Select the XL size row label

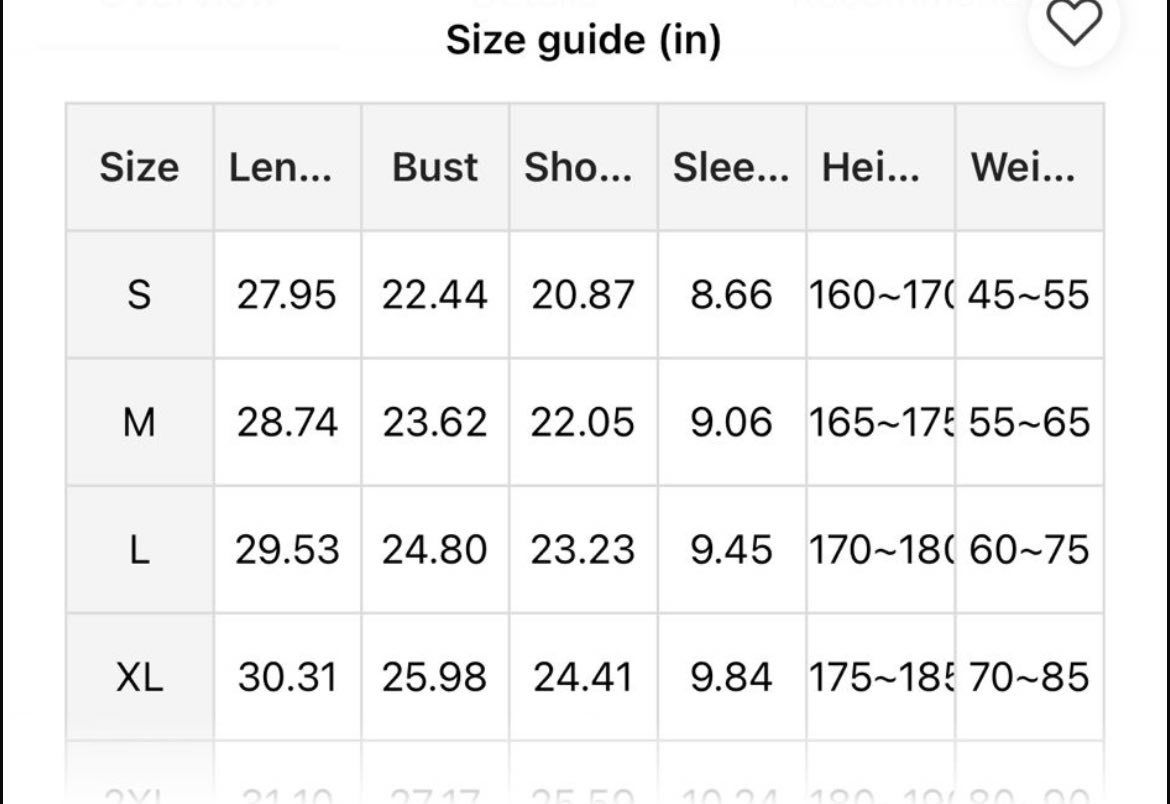pos(139,678)
